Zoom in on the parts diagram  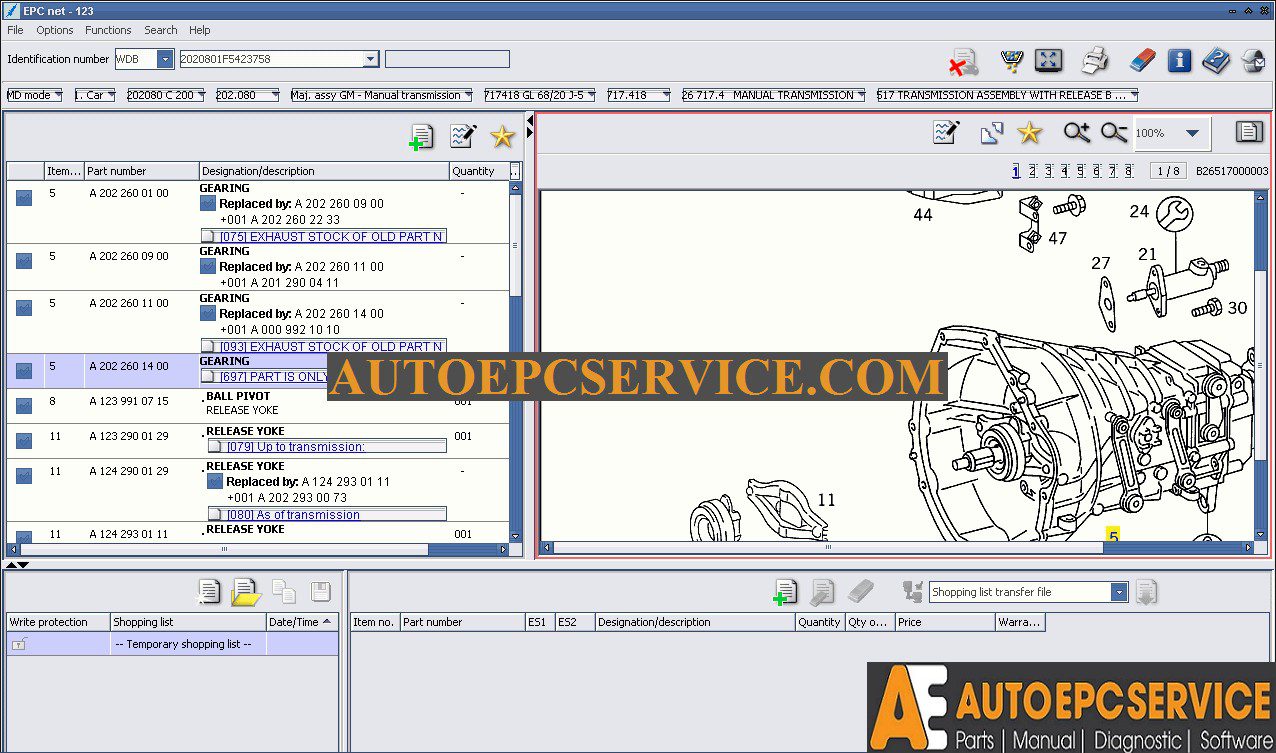[1076, 132]
